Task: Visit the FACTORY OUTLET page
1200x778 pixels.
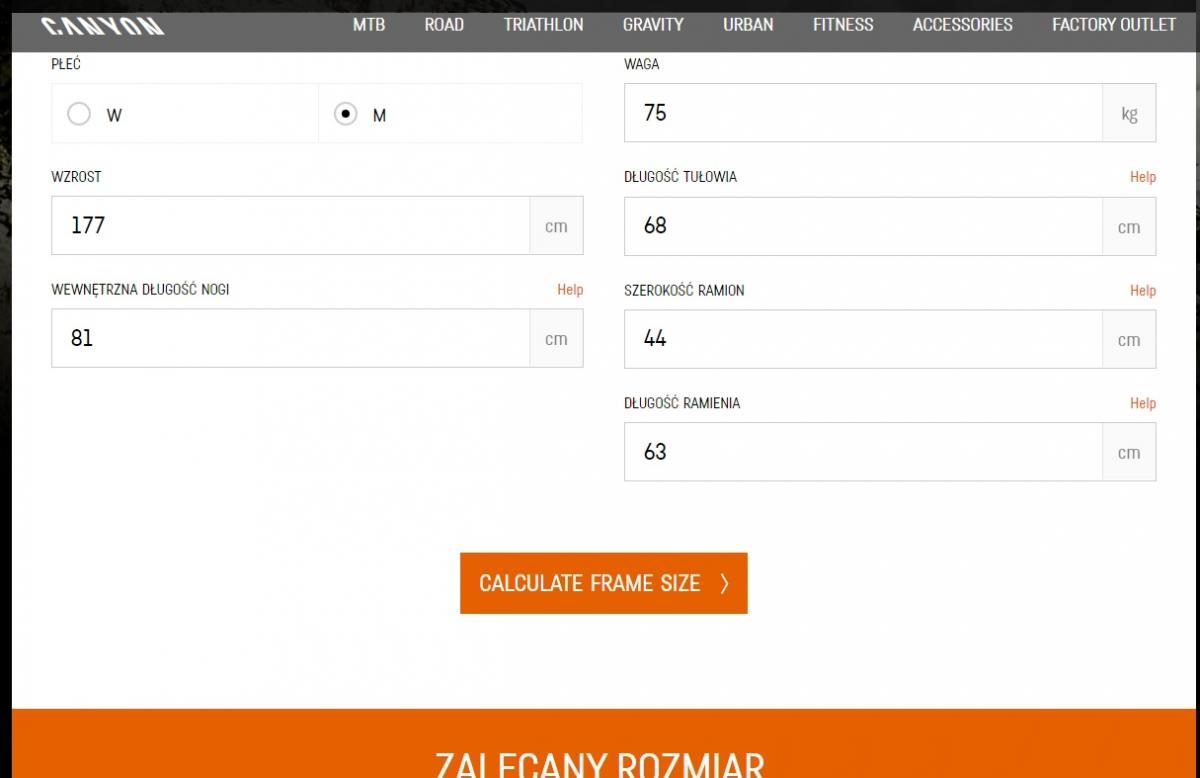Action: click(1113, 25)
